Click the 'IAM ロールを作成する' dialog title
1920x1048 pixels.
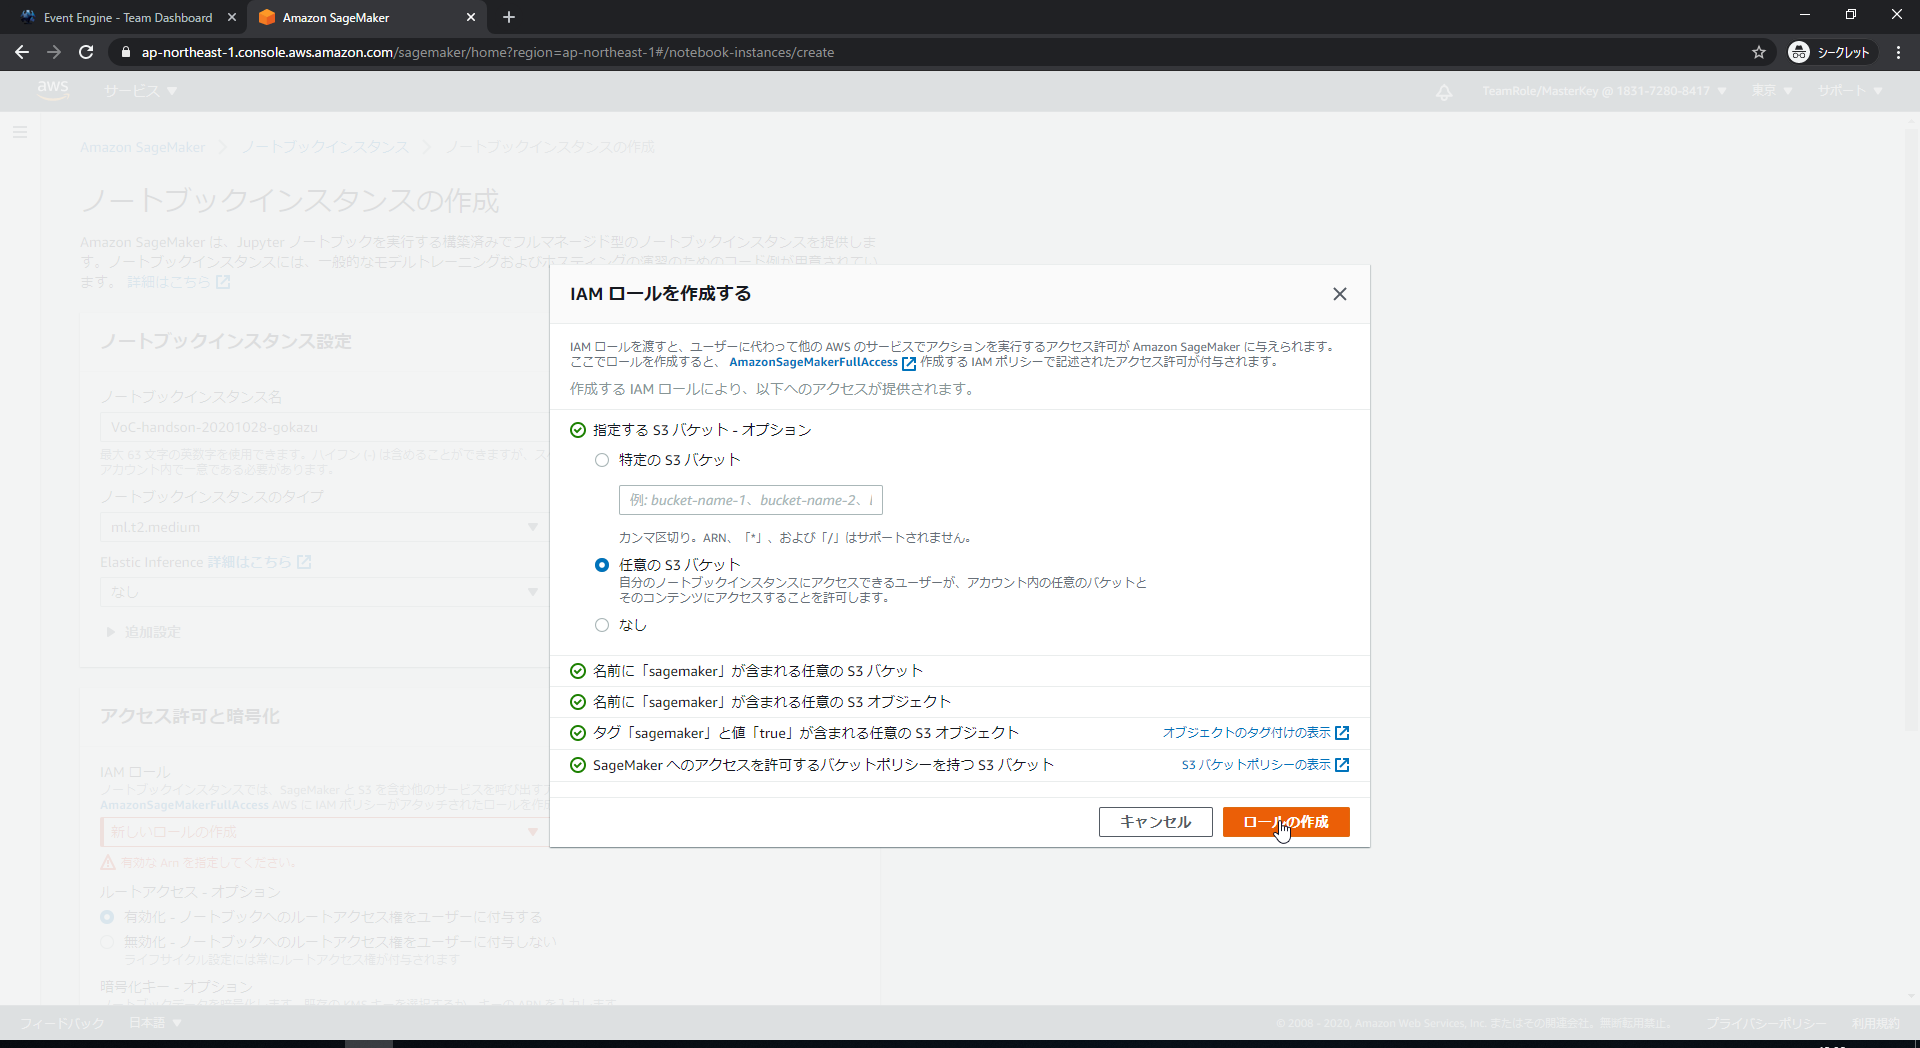(x=660, y=294)
